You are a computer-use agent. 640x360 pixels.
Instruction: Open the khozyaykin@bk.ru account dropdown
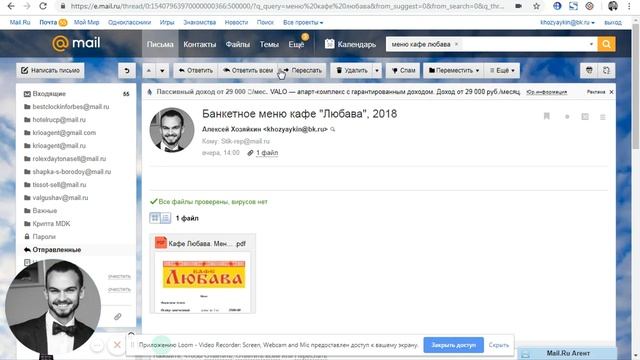pyautogui.click(x=567, y=22)
